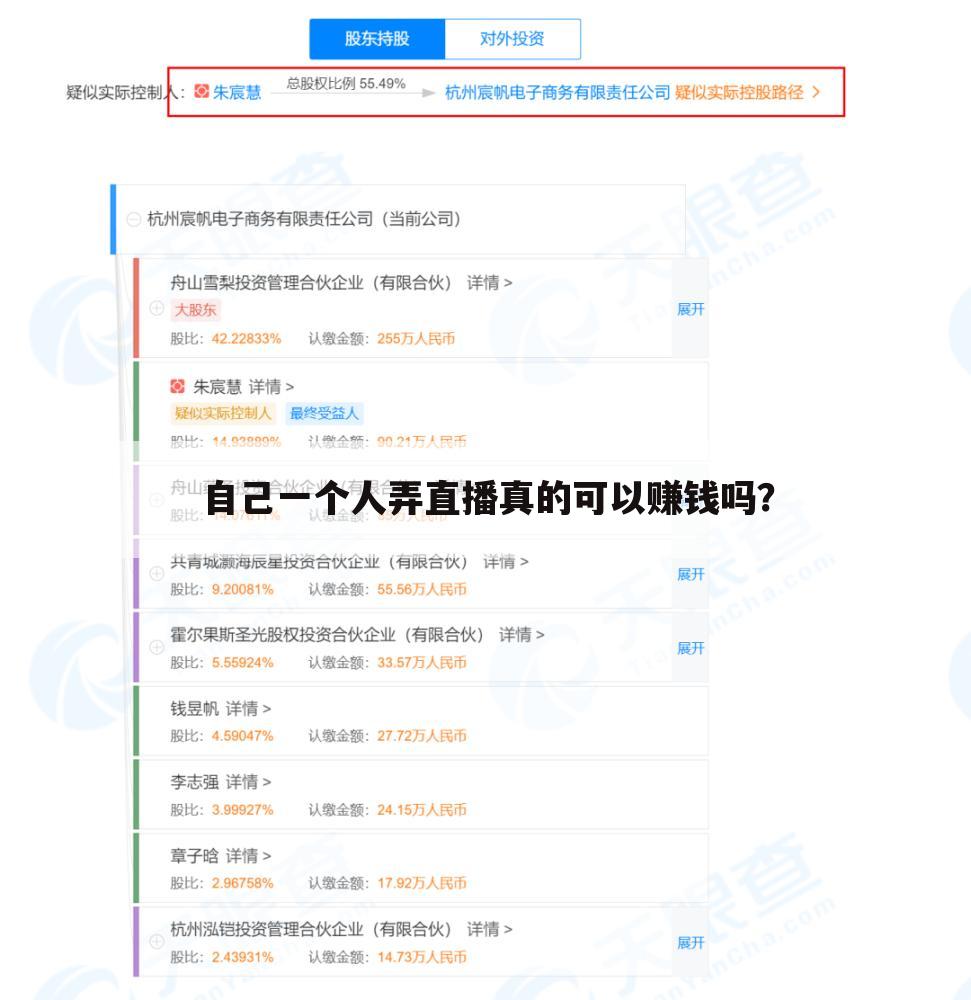
Task: Click the 42.22833% share ratio value
Action: click(x=246, y=339)
